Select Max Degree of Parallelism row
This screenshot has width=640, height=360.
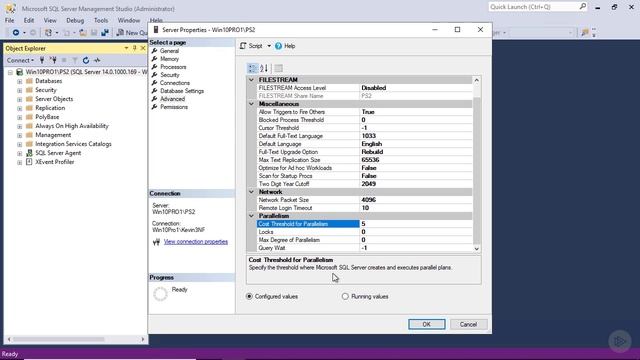click(x=364, y=240)
